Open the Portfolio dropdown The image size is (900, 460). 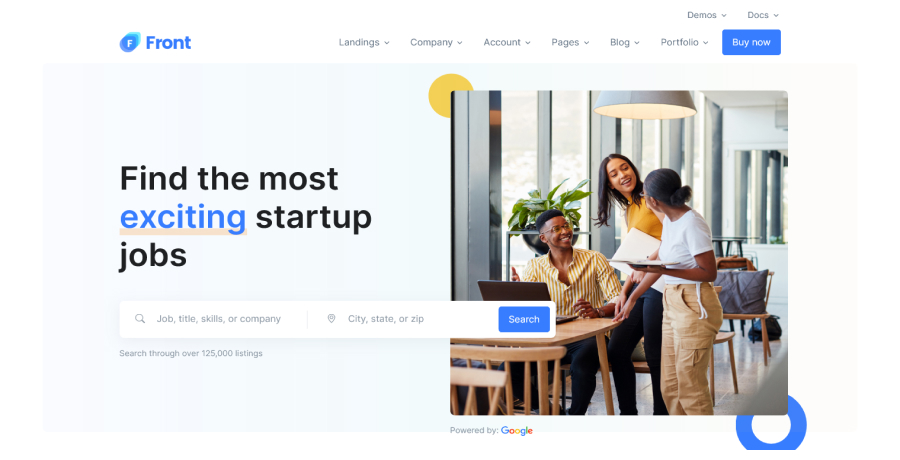click(x=684, y=42)
